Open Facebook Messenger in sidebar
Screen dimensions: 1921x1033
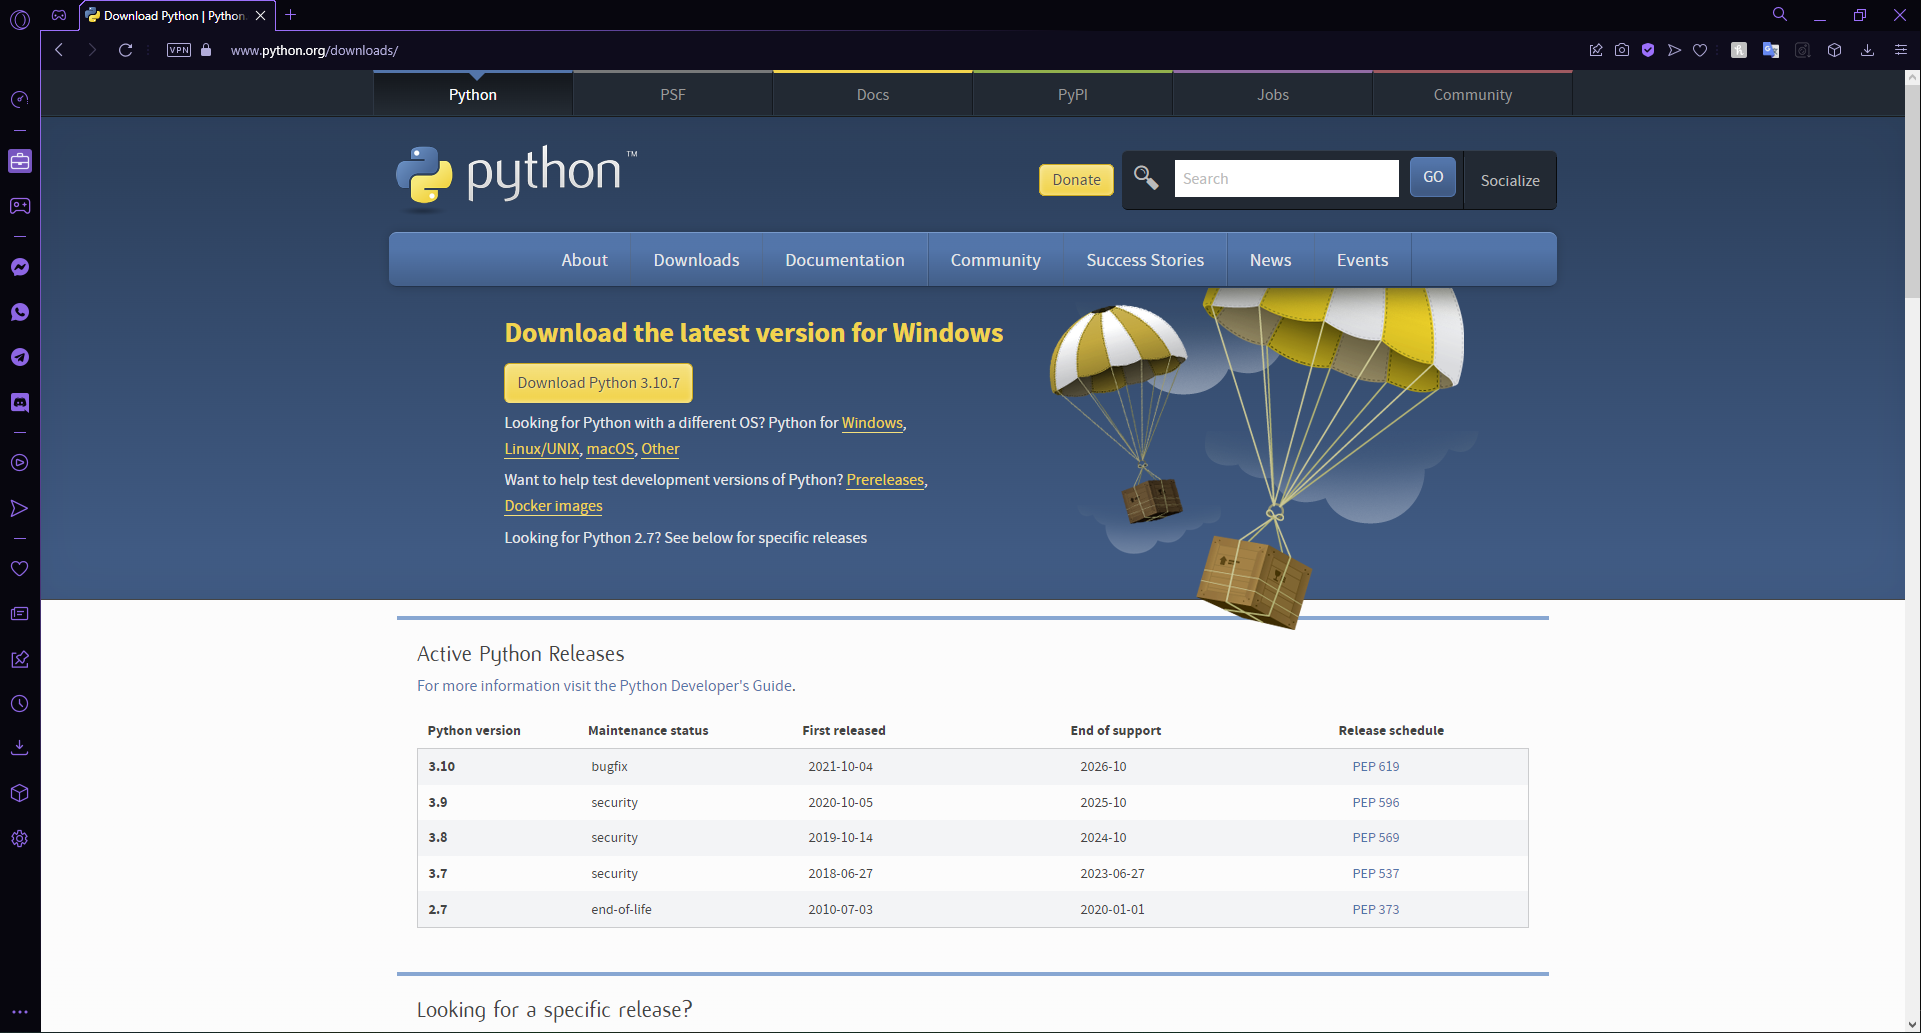20,267
